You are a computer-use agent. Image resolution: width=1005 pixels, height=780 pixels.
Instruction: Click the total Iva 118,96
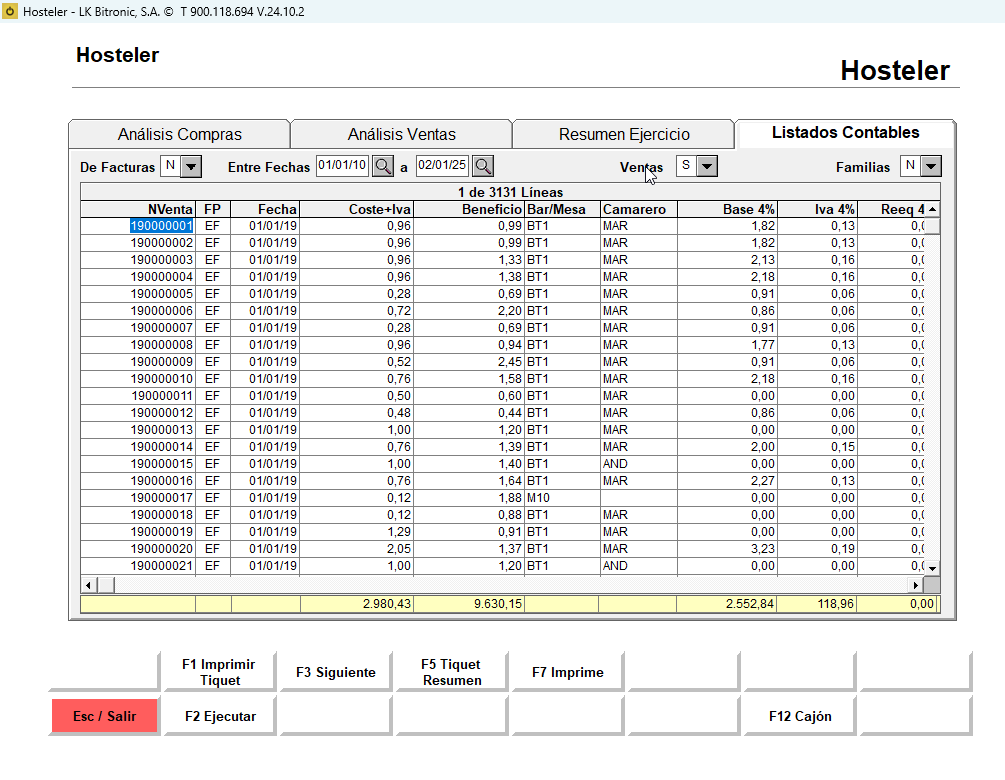coord(817,604)
